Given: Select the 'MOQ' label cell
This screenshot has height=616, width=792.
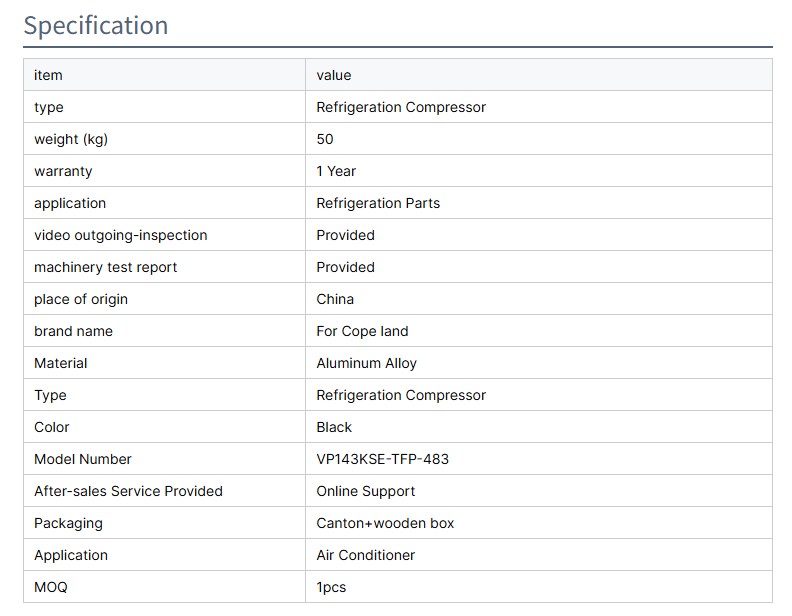Looking at the screenshot, I should pos(51,587).
